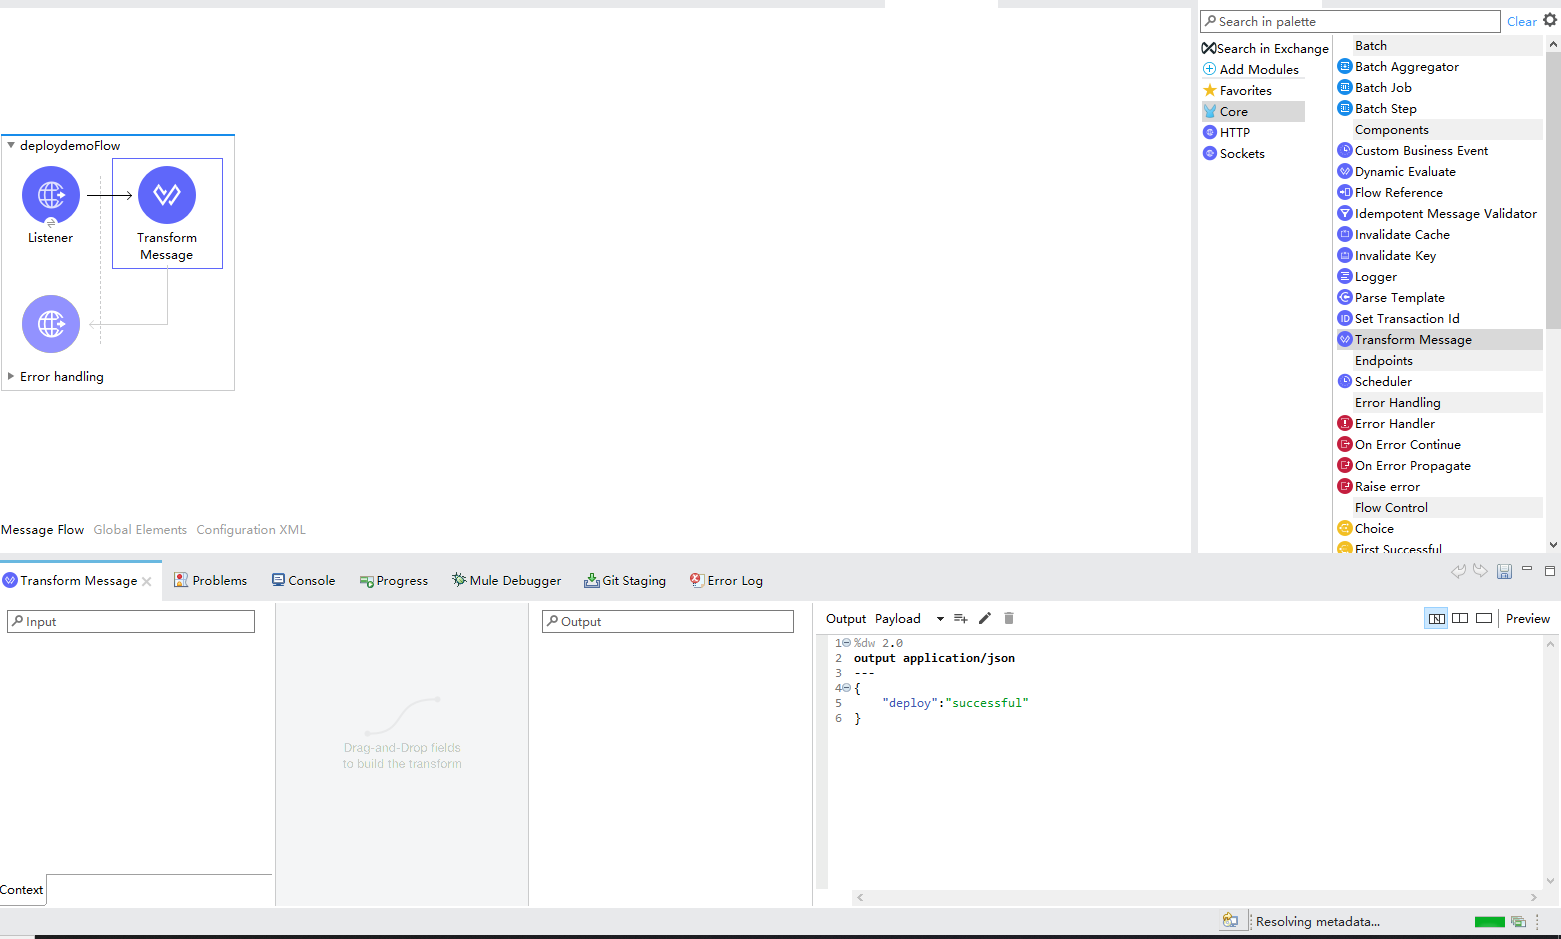Save the transformation with the save icon
Image resolution: width=1561 pixels, height=939 pixels.
pyautogui.click(x=1504, y=571)
